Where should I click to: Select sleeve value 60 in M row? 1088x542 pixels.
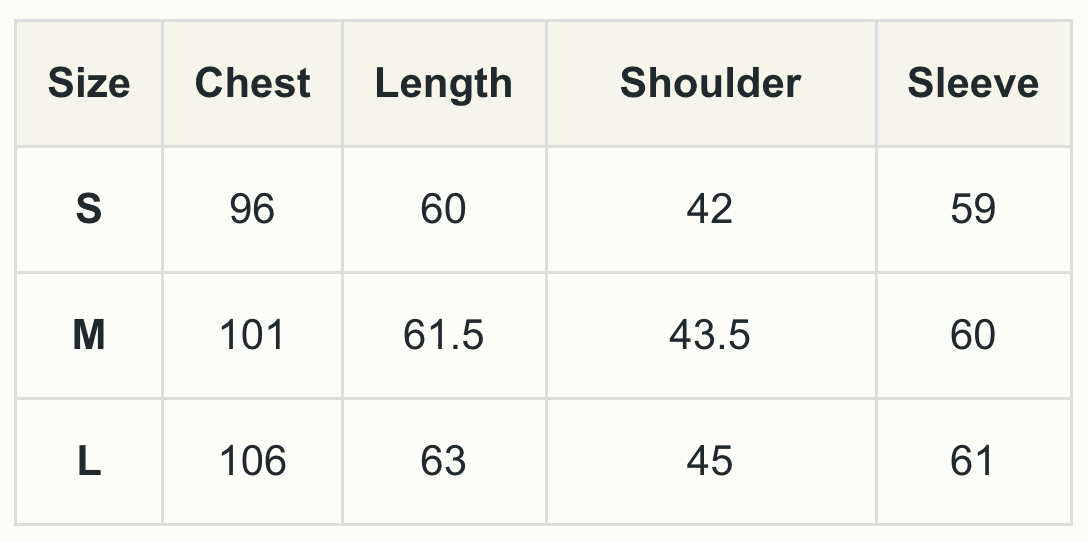pos(972,335)
